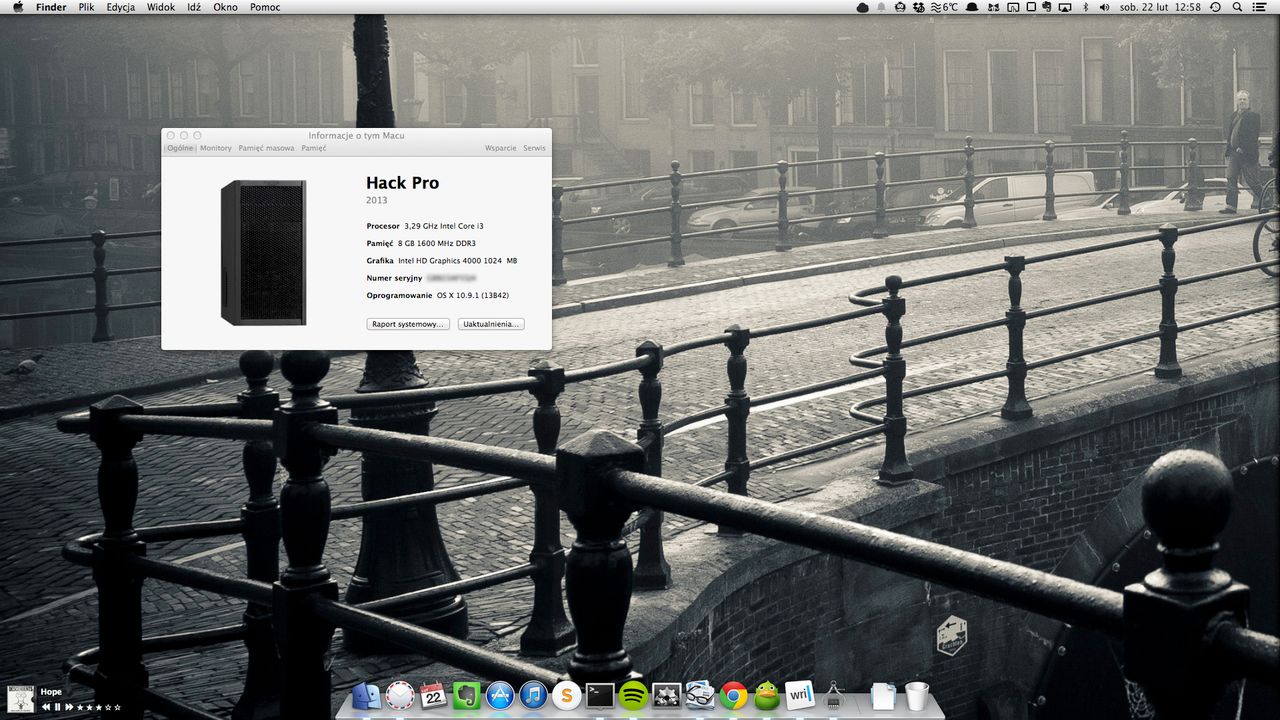Open Spotlight search magnifier in menu bar
Viewport: 1280px width, 720px height.
(x=1237, y=7)
